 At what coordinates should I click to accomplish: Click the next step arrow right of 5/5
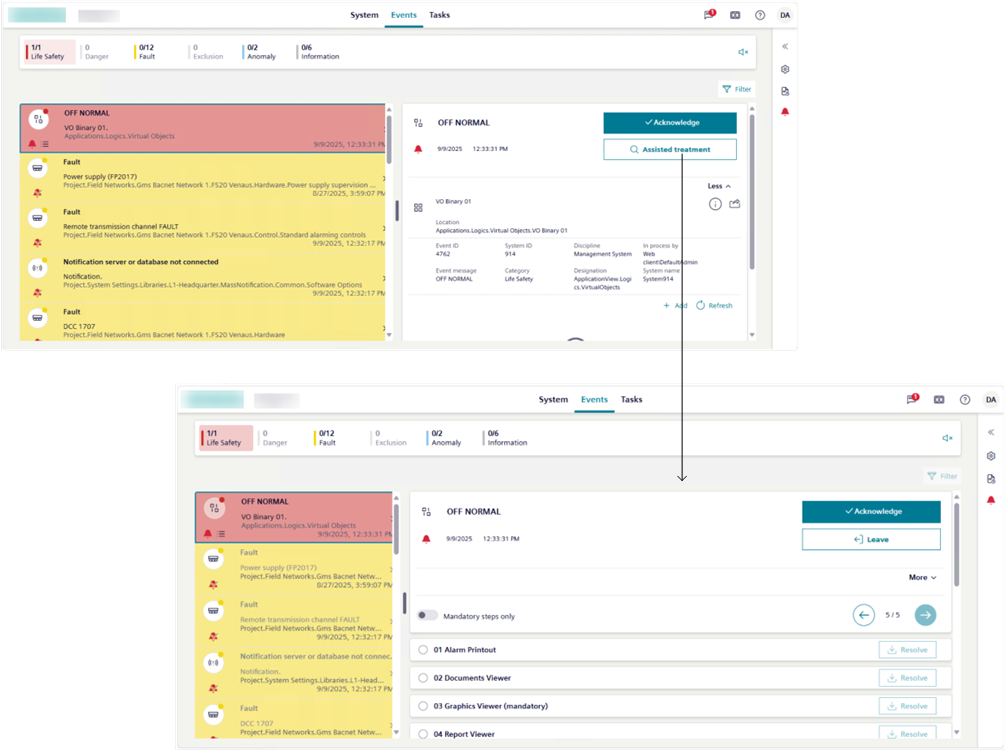(925, 615)
